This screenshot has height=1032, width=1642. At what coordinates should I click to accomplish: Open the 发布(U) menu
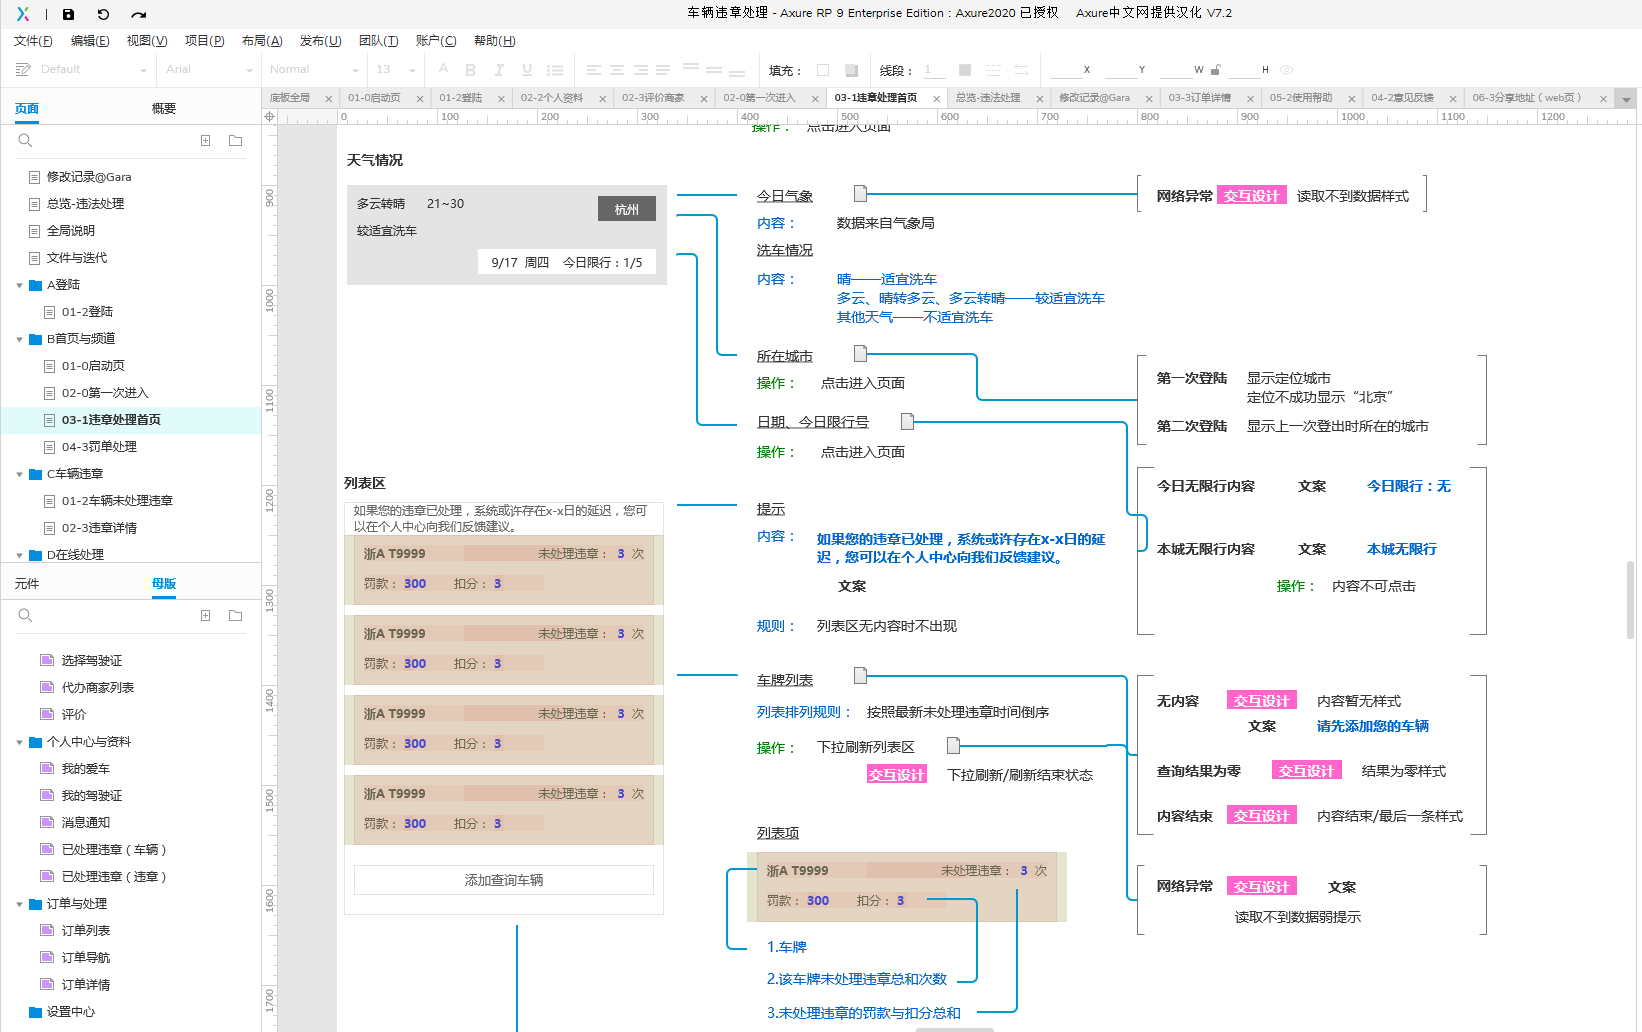320,41
